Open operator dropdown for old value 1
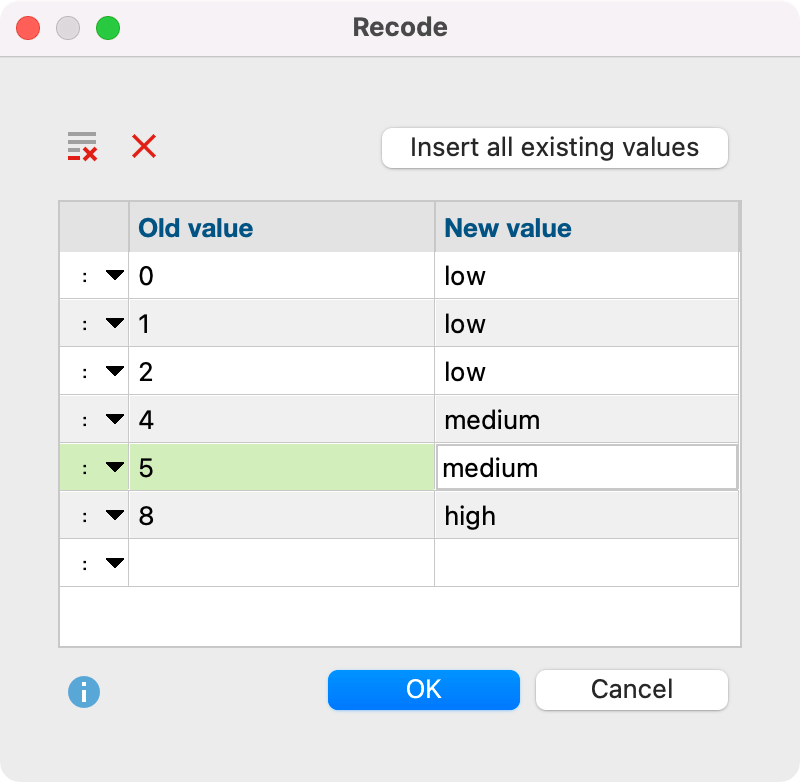This screenshot has width=800, height=782. pyautogui.click(x=115, y=323)
